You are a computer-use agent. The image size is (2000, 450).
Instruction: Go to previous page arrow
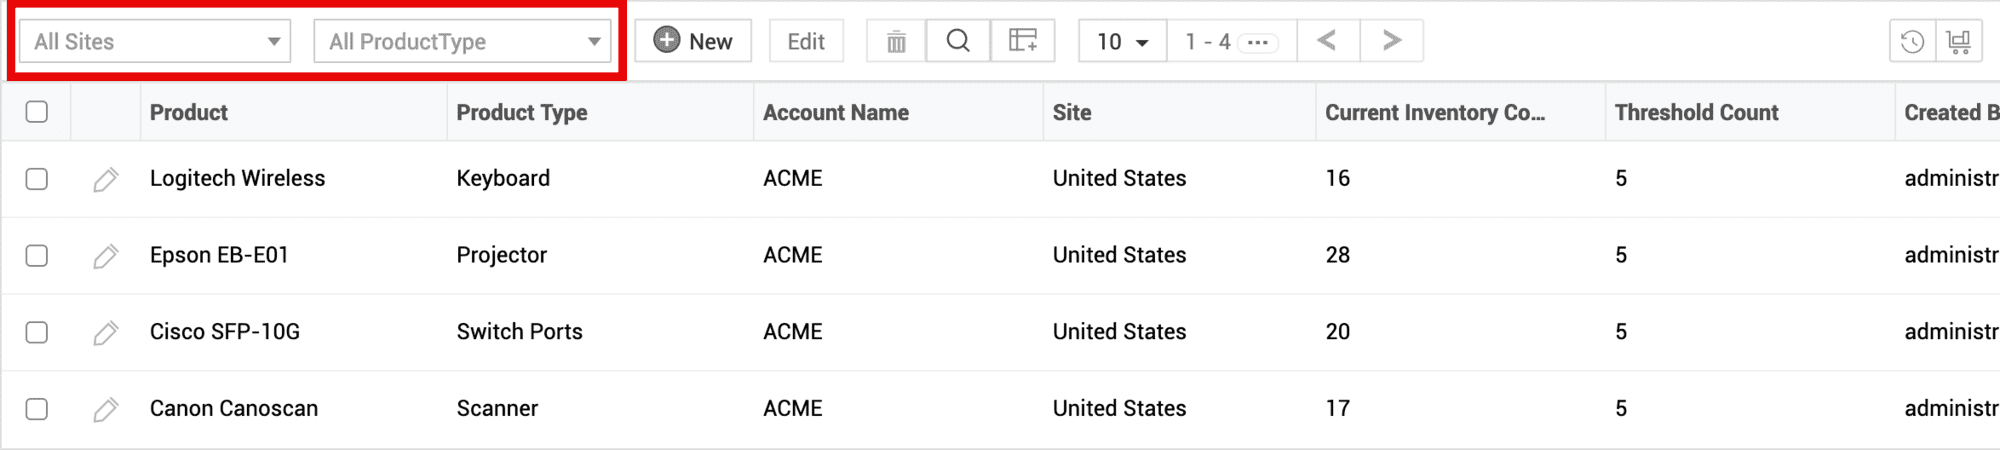[x=1327, y=41]
